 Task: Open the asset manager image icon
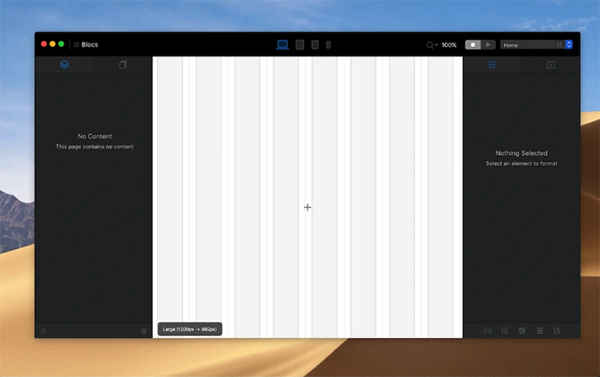(x=522, y=331)
